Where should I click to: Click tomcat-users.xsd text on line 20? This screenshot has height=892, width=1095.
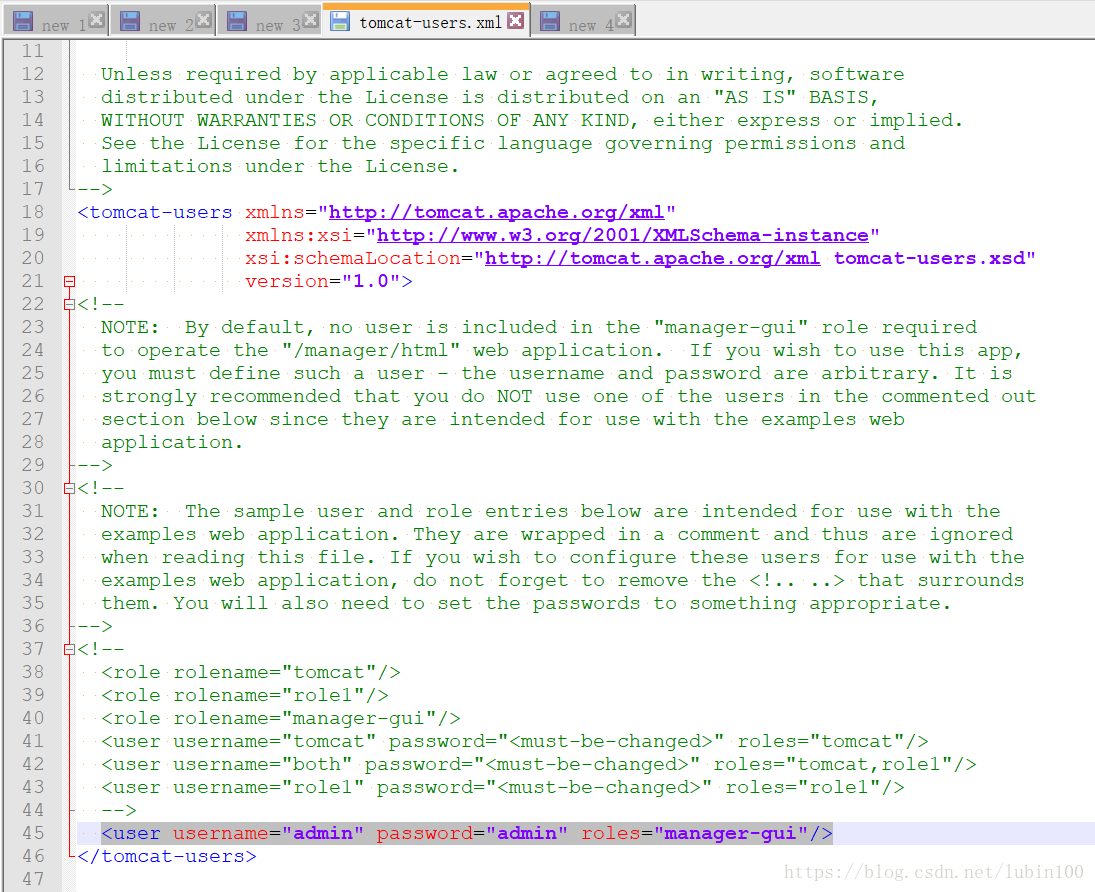[x=929, y=258]
